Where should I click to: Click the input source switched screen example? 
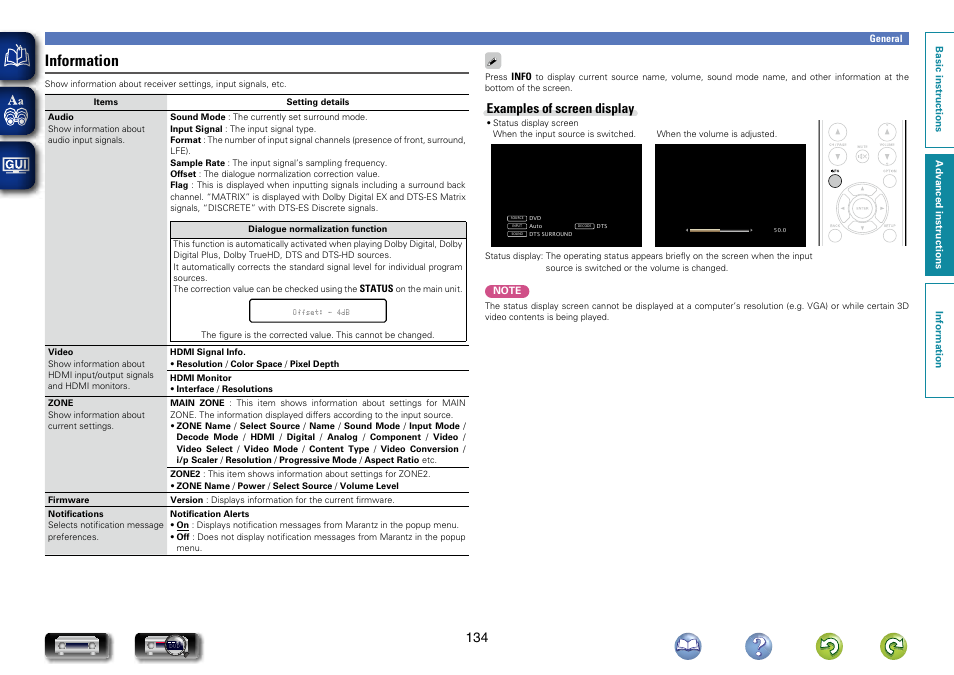pyautogui.click(x=566, y=195)
